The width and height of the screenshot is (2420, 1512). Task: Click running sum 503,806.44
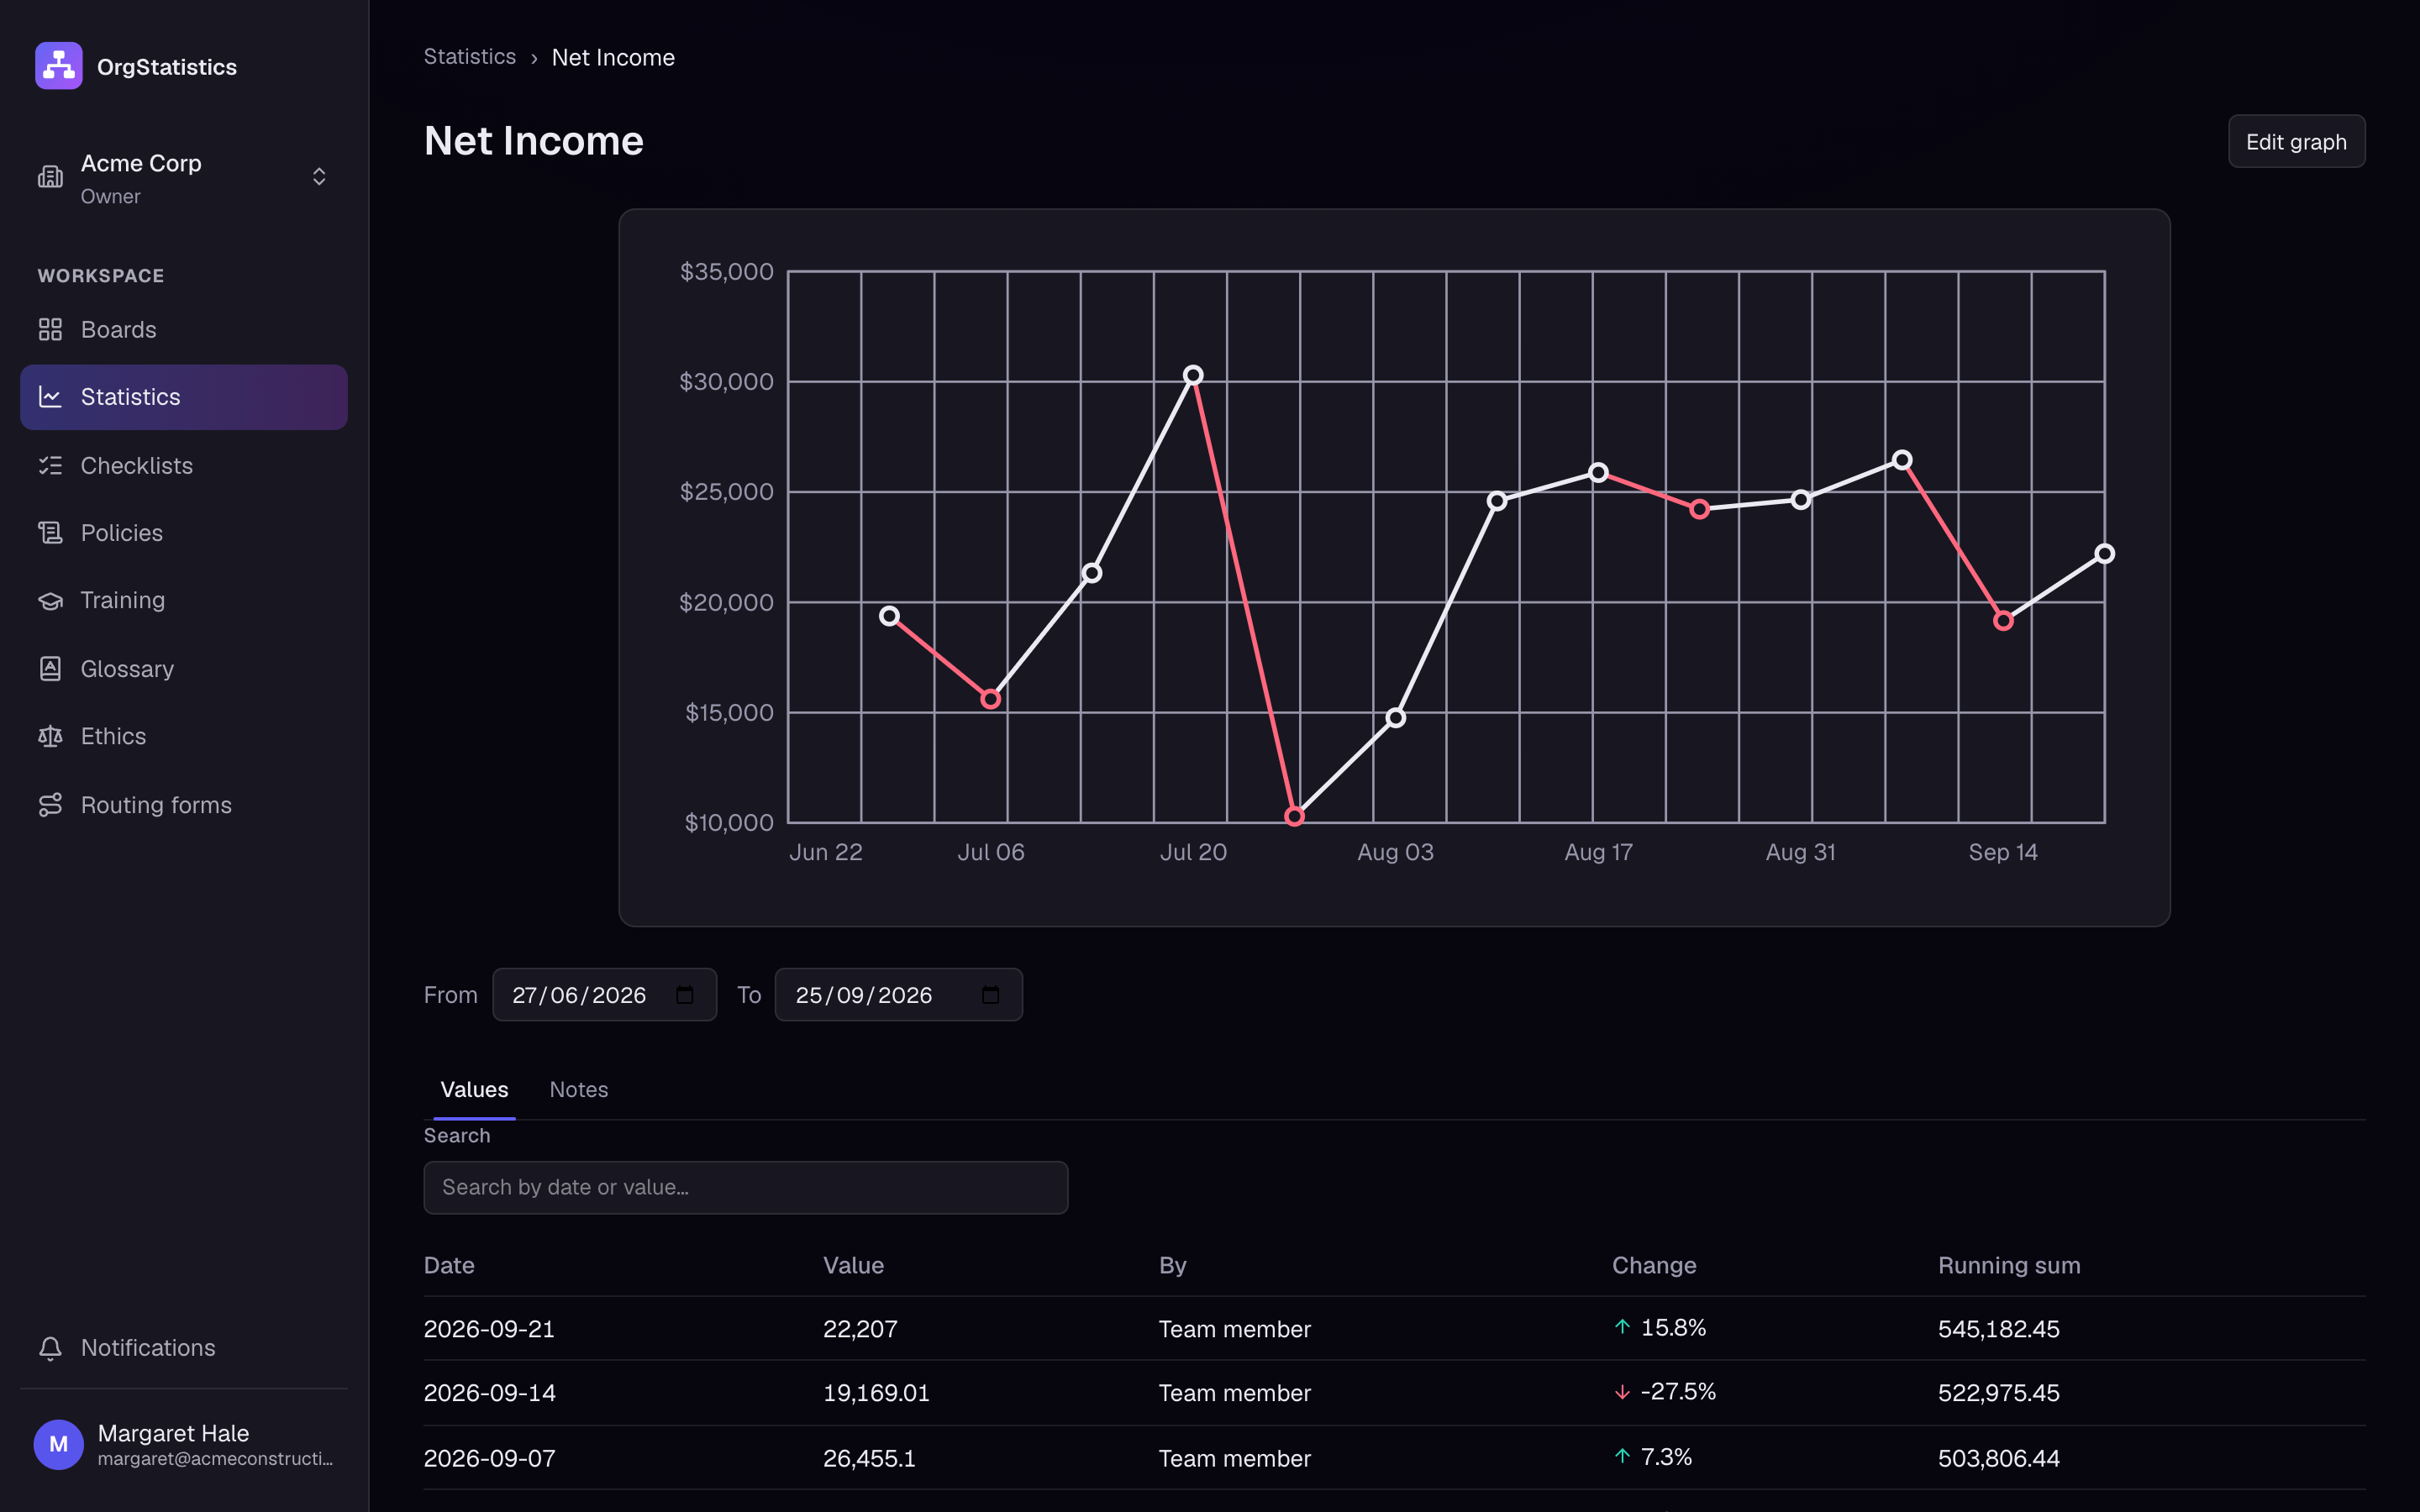pyautogui.click(x=1998, y=1458)
